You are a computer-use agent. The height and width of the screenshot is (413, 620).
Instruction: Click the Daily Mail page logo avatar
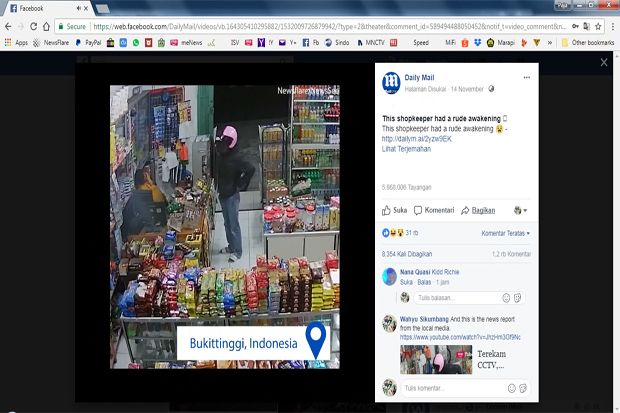(391, 83)
